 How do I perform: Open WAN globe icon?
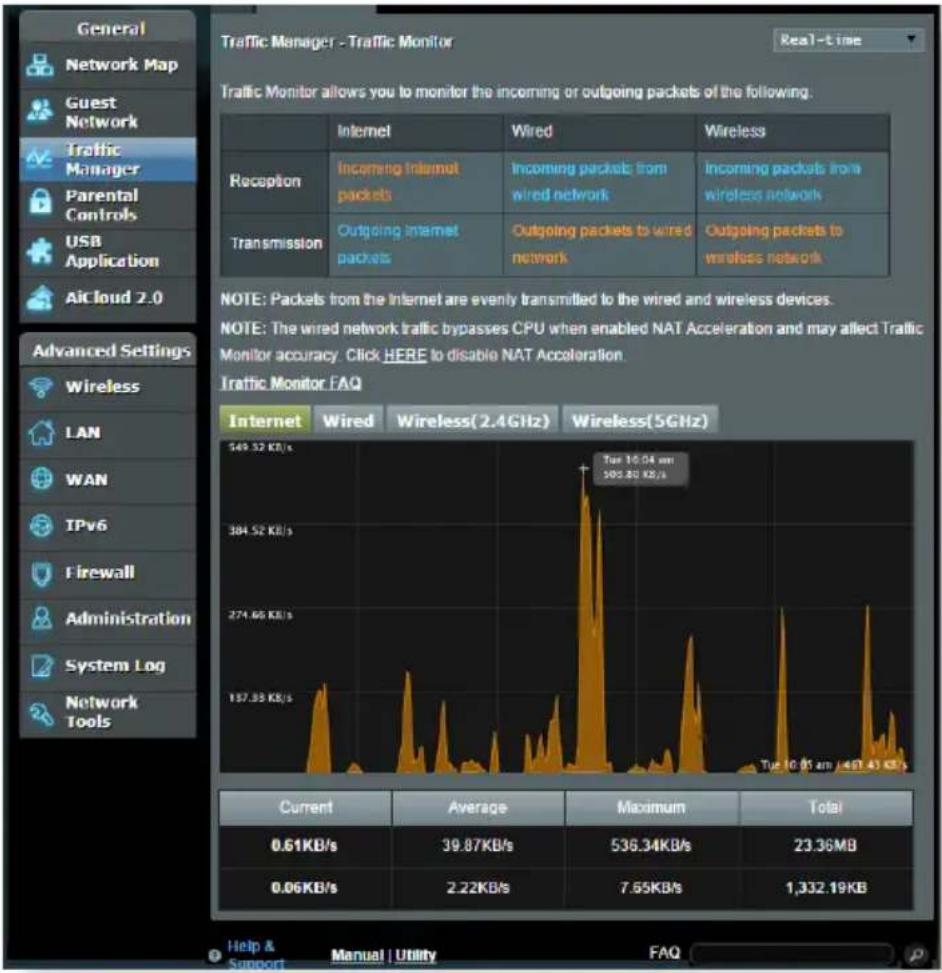click(x=41, y=479)
